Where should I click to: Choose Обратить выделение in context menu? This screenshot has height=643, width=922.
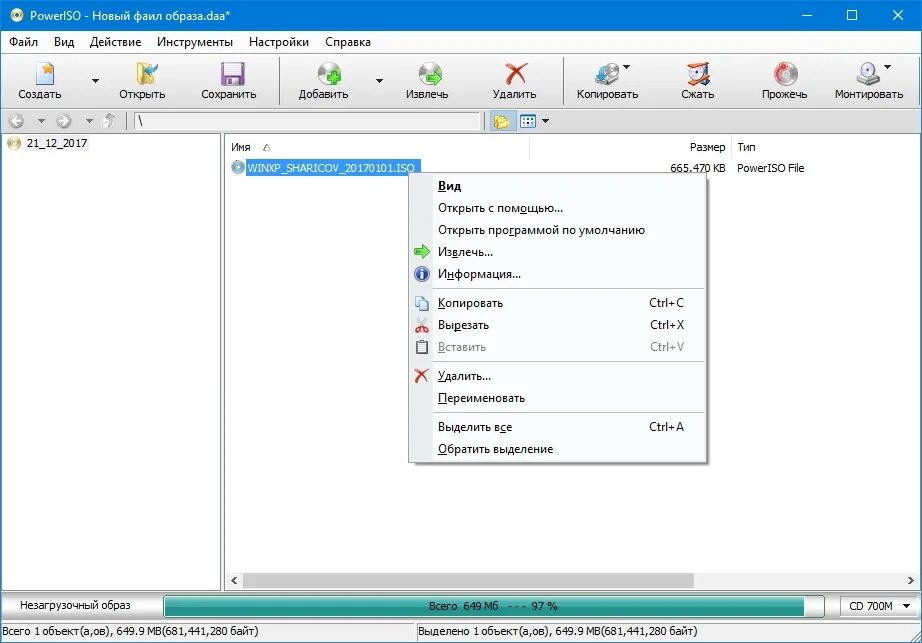[557, 449]
